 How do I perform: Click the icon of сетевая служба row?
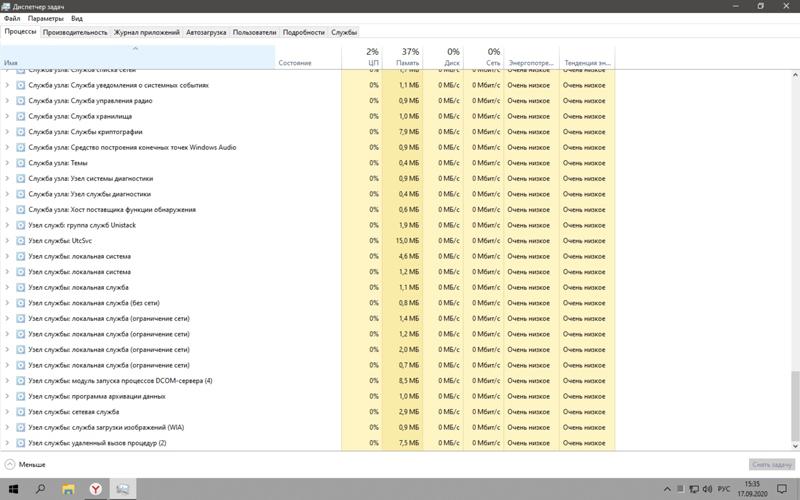click(20, 412)
